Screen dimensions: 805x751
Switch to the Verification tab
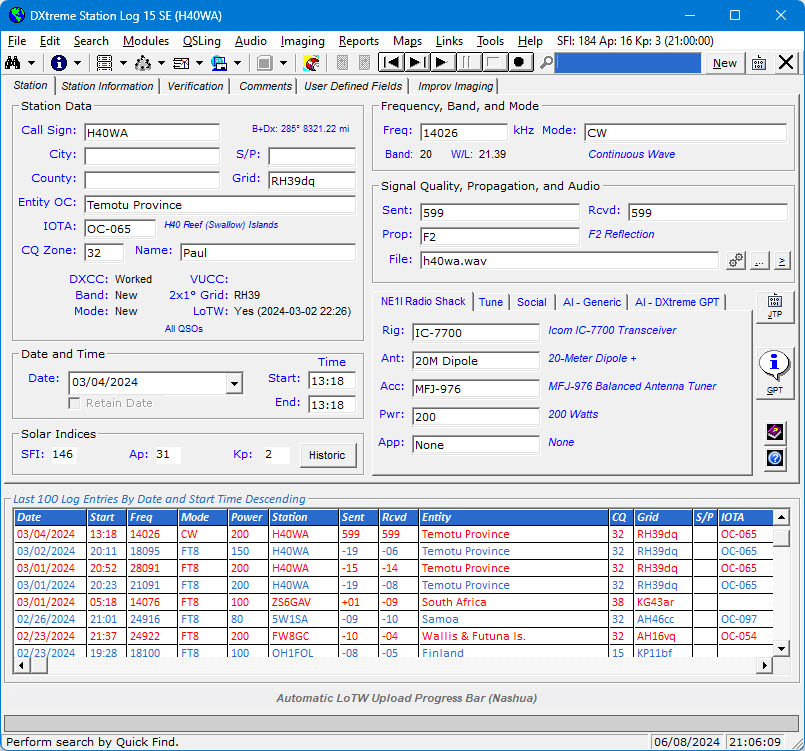pyautogui.click(x=195, y=86)
